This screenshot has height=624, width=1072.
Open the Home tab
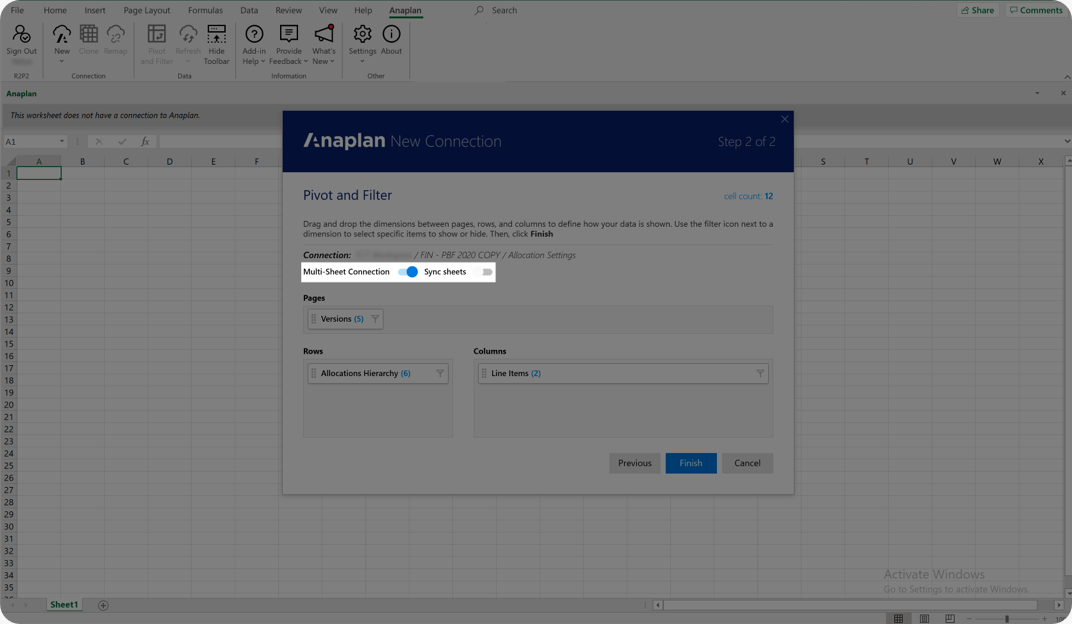(55, 10)
